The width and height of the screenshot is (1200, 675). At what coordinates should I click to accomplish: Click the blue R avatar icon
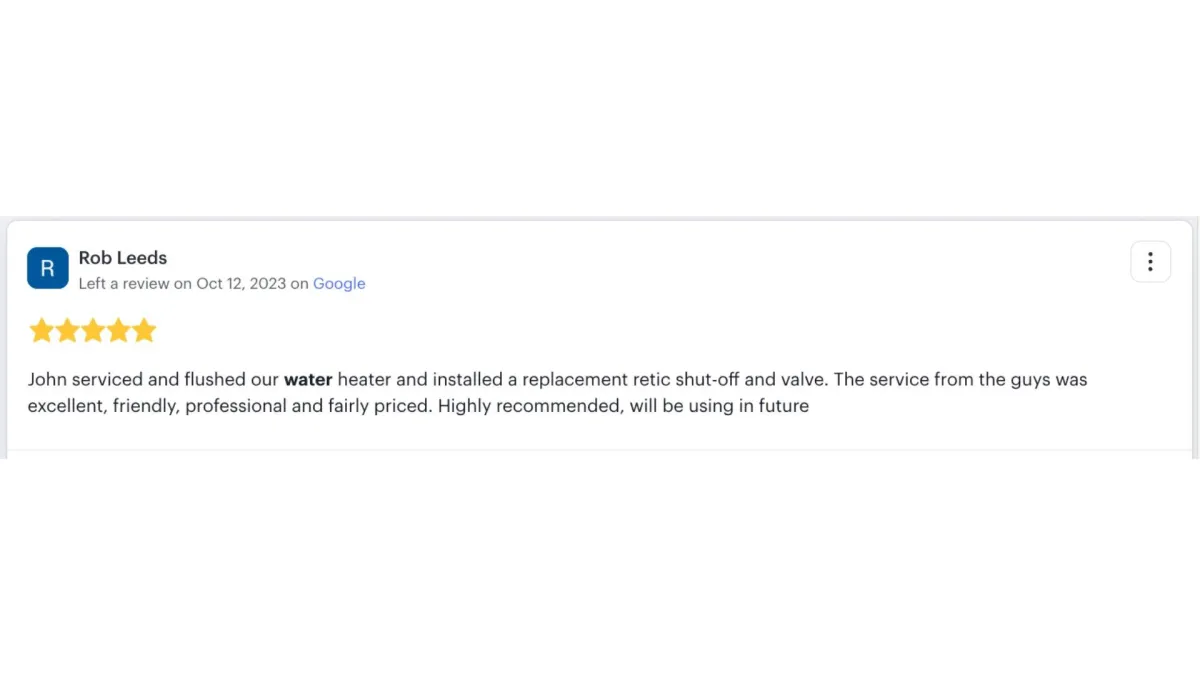(x=47, y=268)
